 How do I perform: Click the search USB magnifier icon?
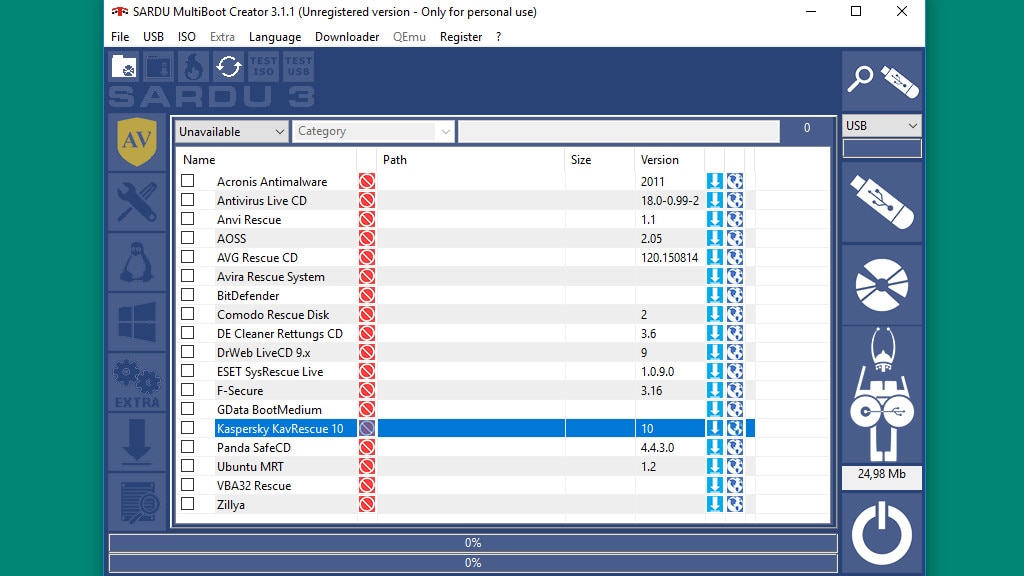(882, 80)
